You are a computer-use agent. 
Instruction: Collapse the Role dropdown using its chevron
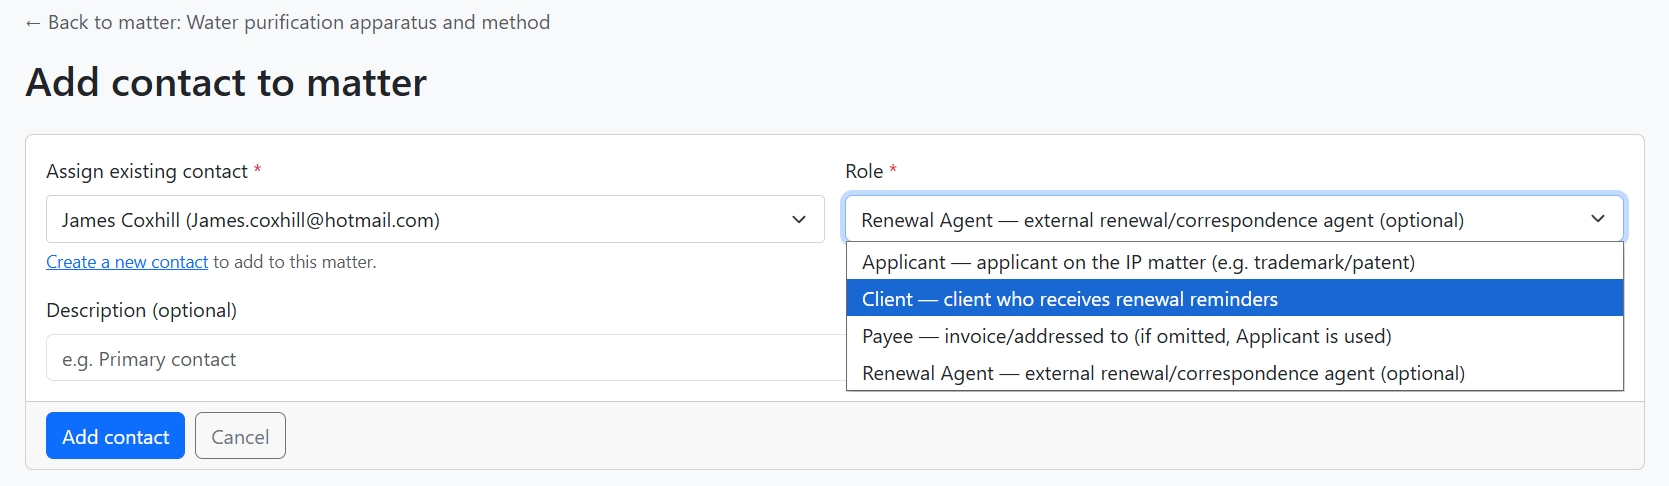pyautogui.click(x=1597, y=219)
